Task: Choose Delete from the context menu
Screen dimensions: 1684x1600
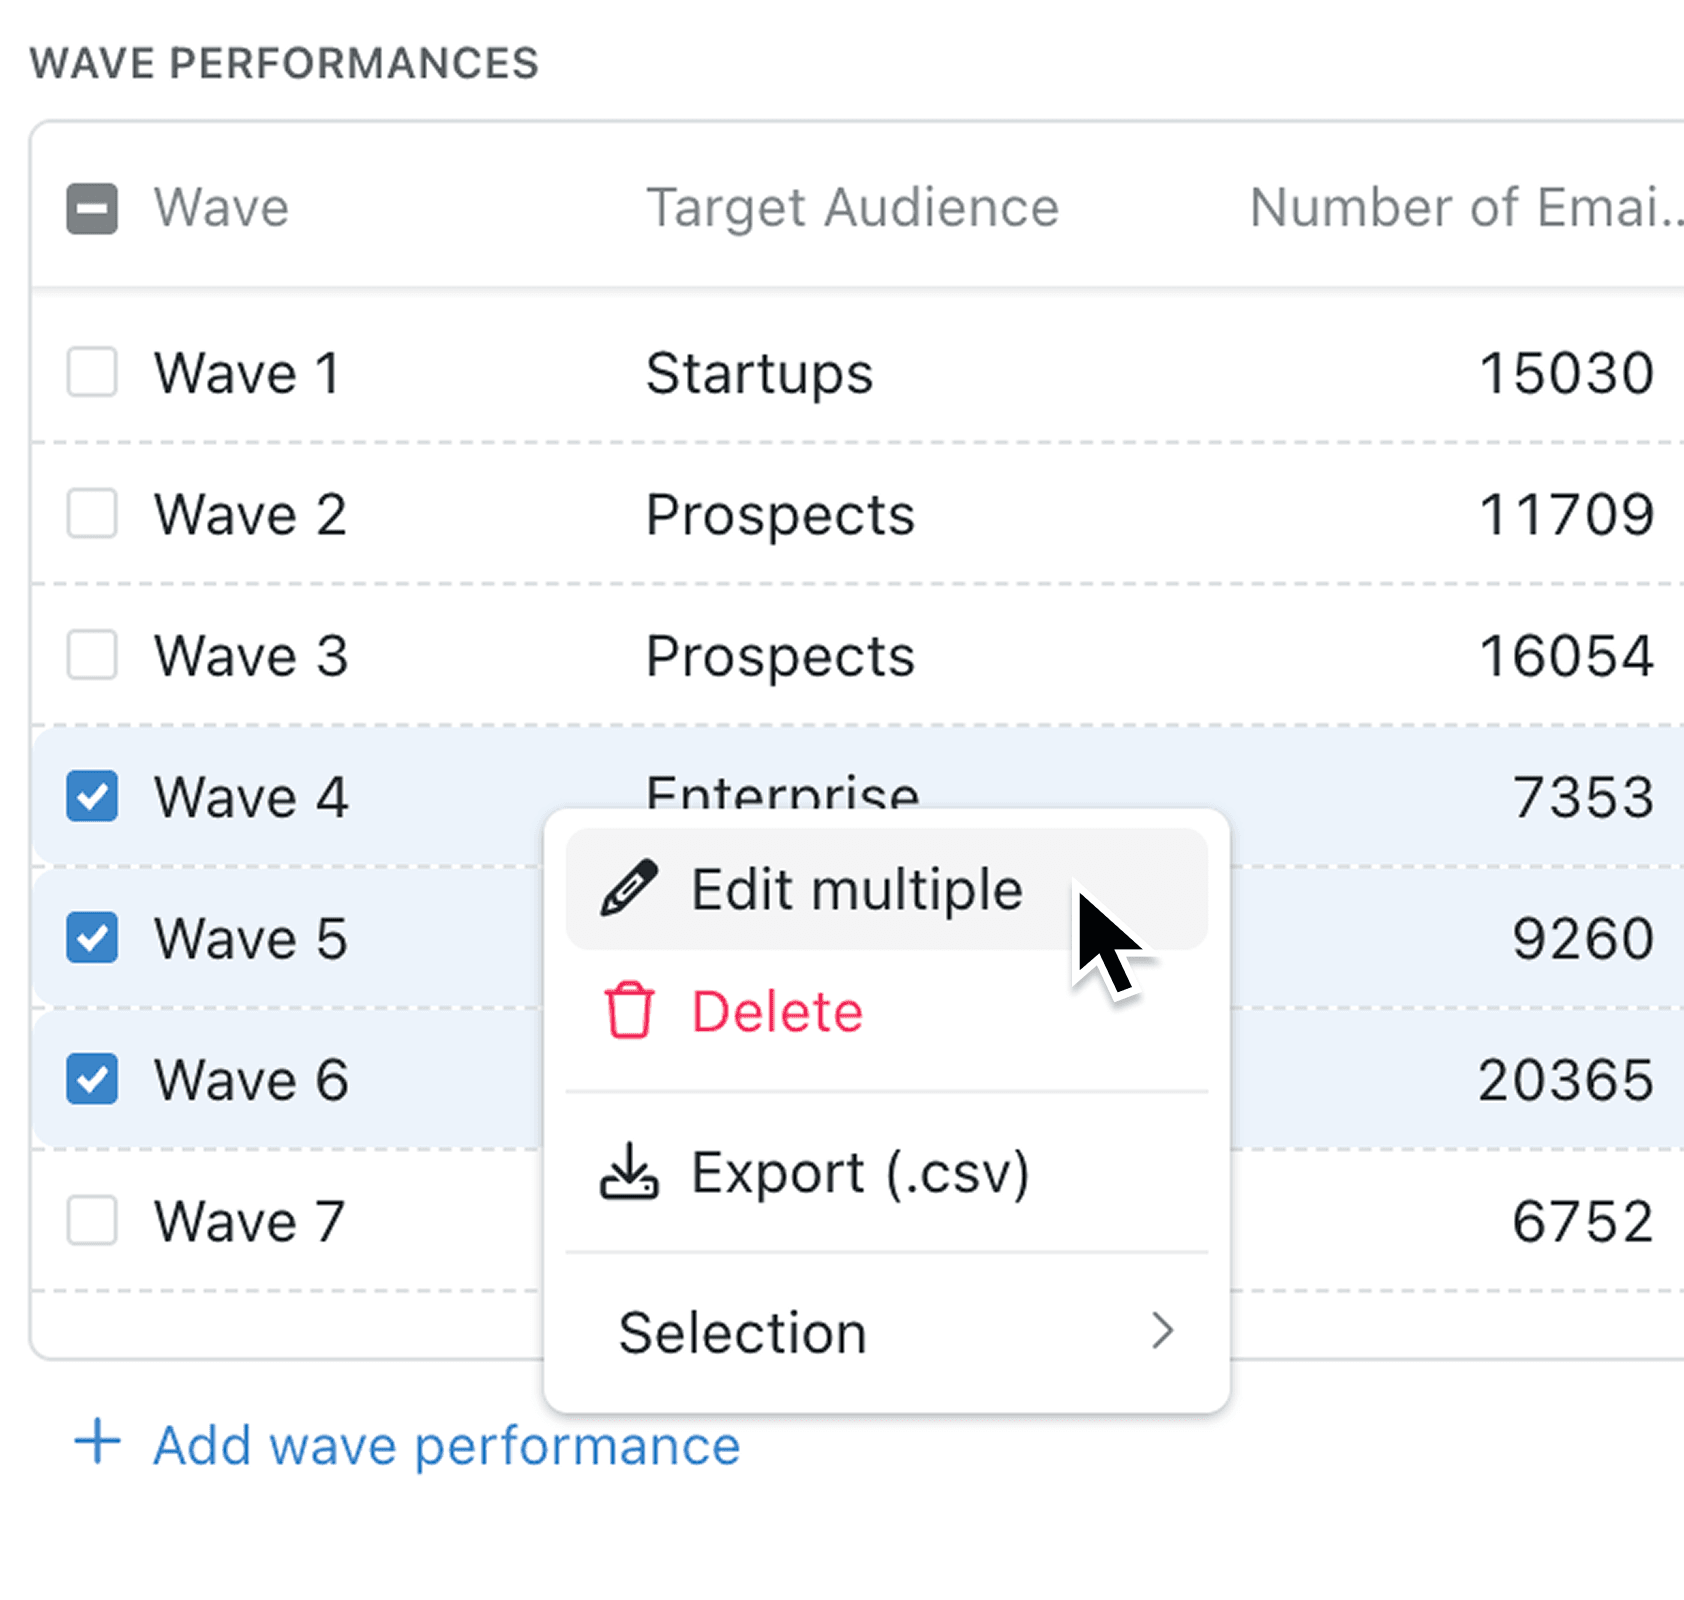Action: pyautogui.click(x=776, y=1010)
